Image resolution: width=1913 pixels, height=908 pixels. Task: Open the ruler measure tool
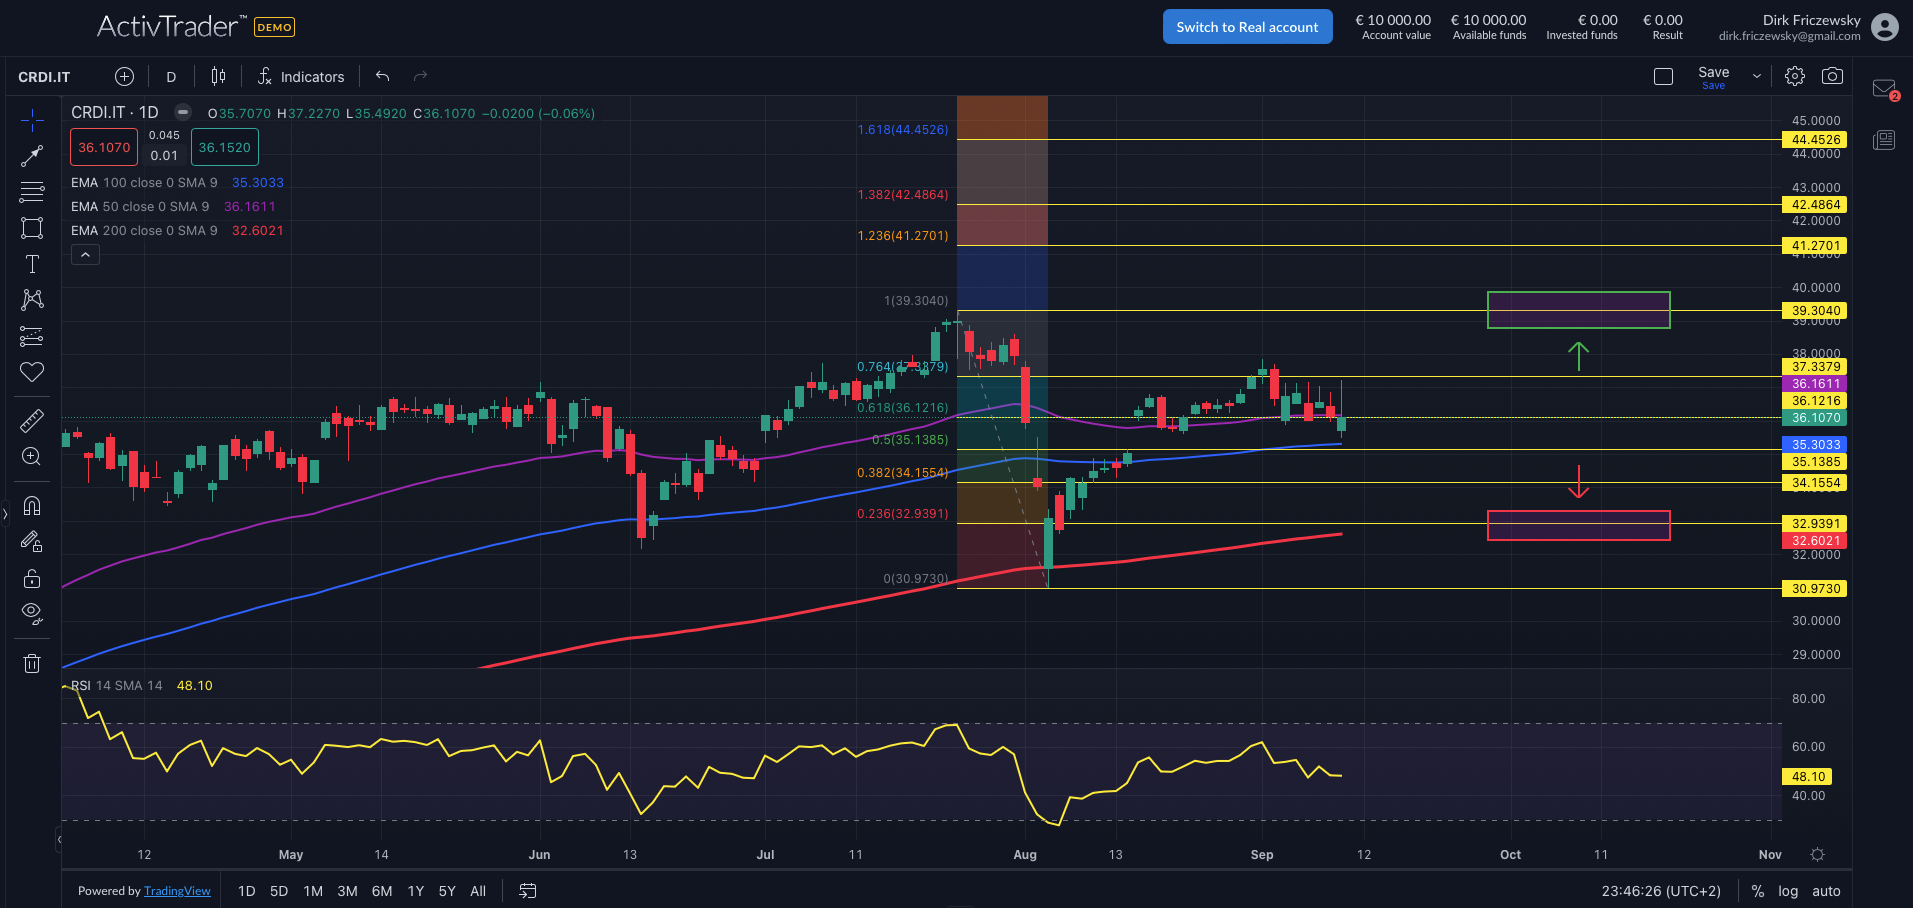[x=32, y=420]
